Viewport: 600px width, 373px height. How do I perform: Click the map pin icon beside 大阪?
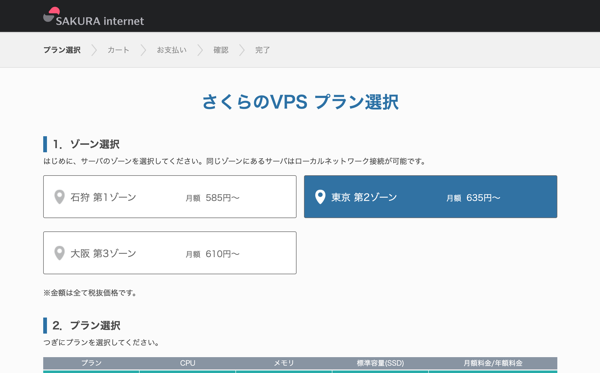point(59,253)
